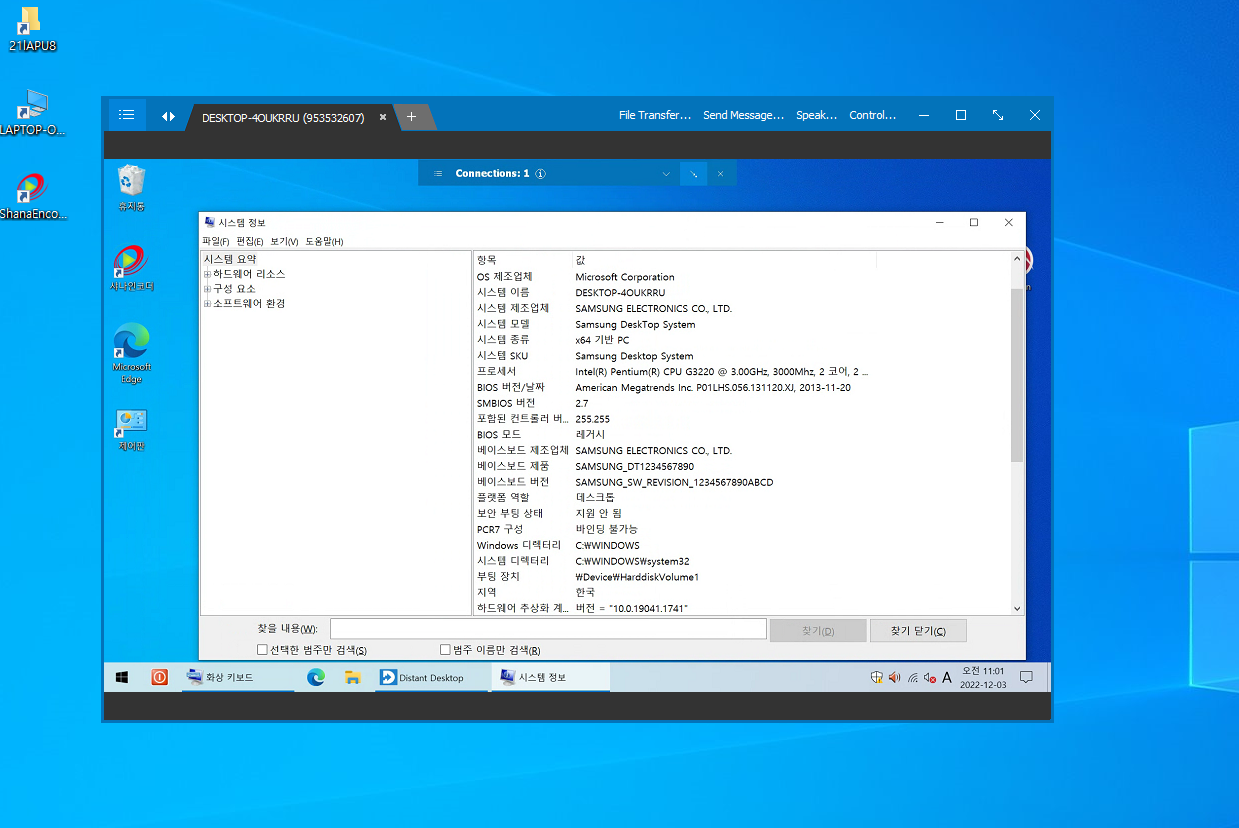Screen dimensions: 1239x828
Task: Click the 찾기(D) button
Action: 818,631
